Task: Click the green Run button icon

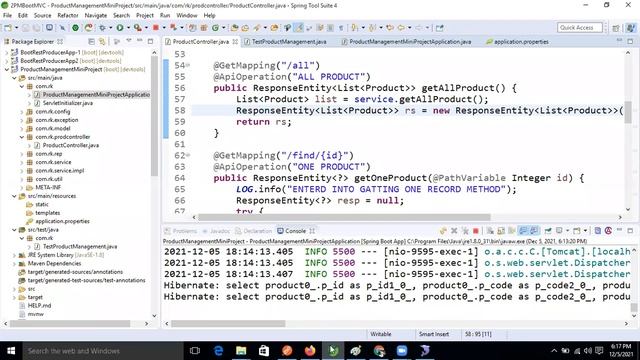Action: [x=120, y=28]
